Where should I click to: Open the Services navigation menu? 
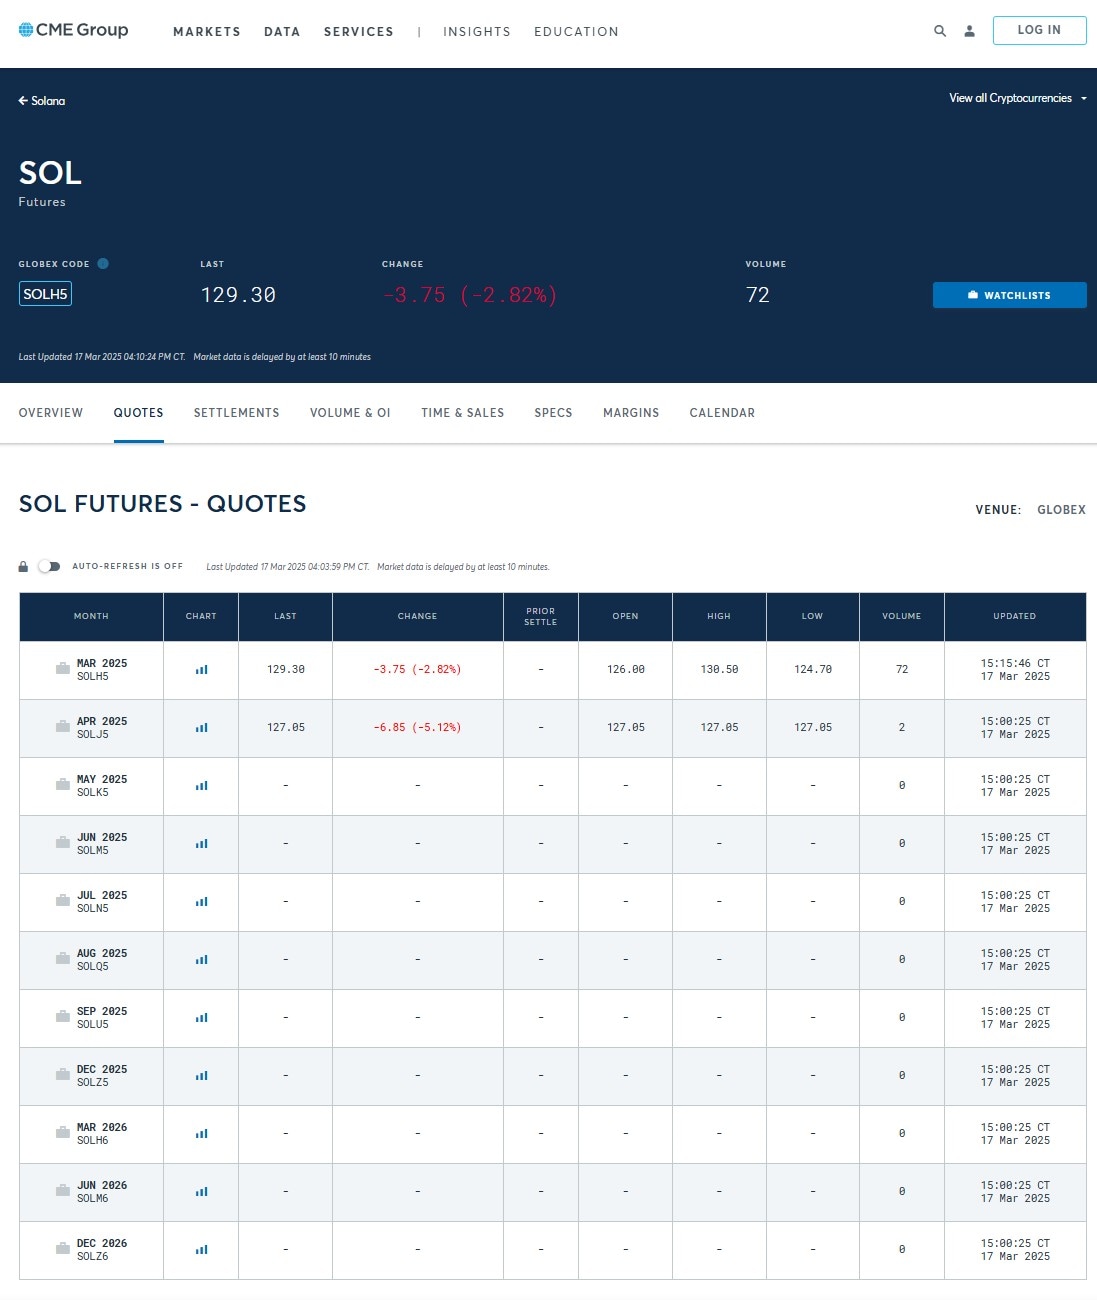358,31
